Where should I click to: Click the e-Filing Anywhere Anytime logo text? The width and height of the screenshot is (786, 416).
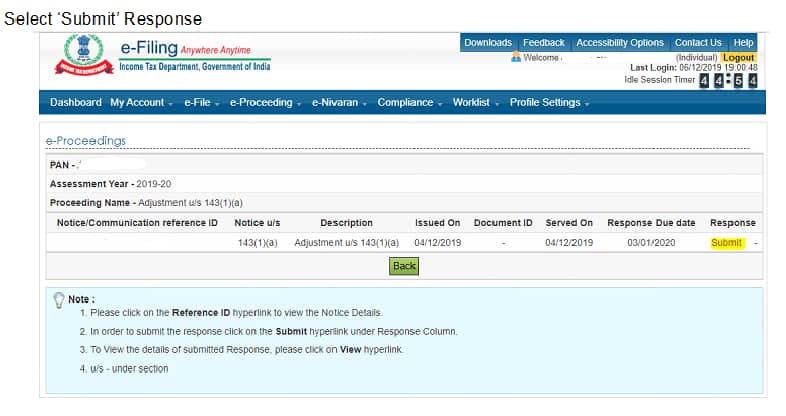[185, 50]
